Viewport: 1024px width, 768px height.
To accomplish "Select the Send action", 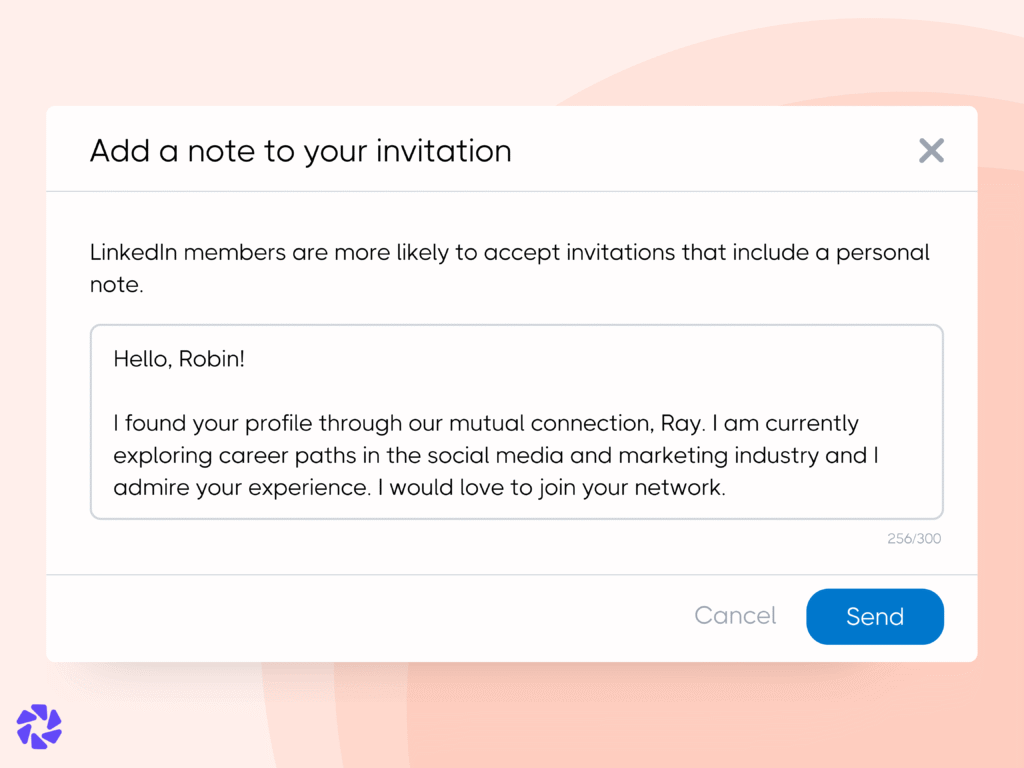I will [x=874, y=616].
